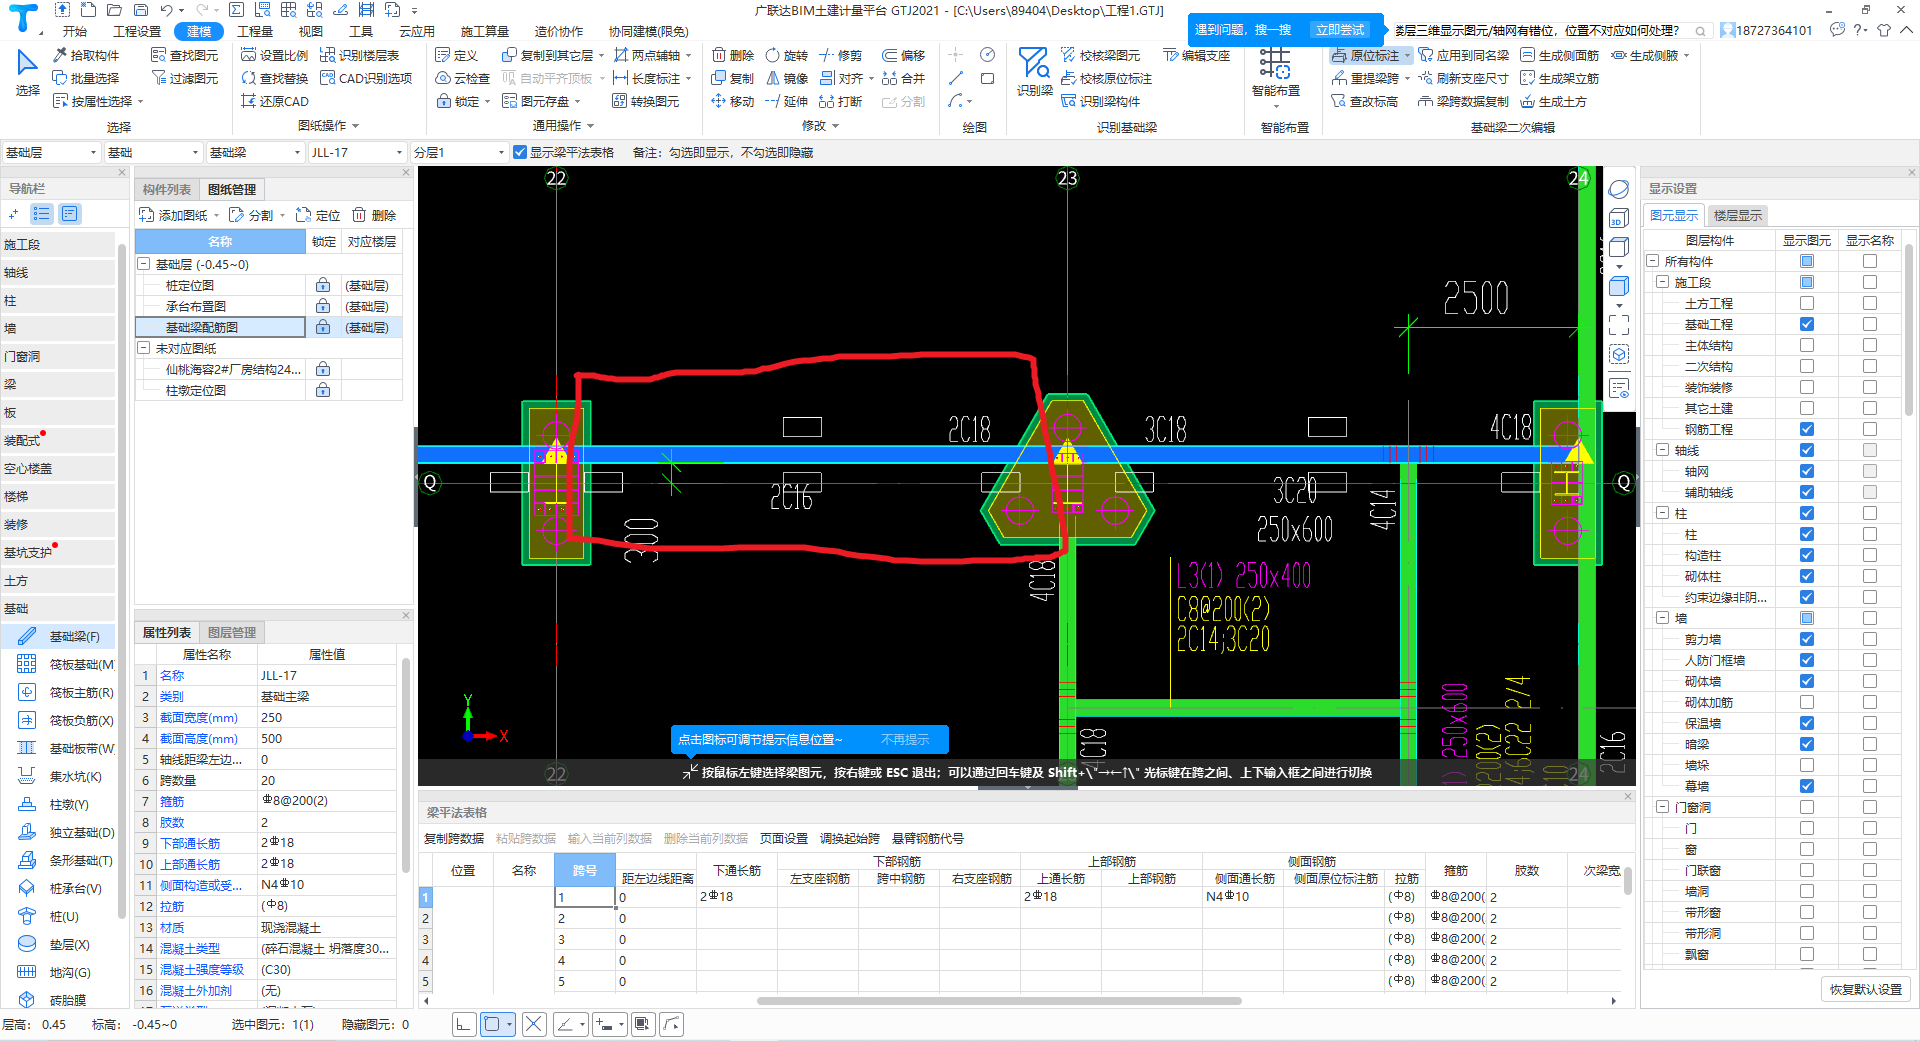Click 截面宽度 value 250 in properties
This screenshot has width=1920, height=1041.
tap(328, 717)
